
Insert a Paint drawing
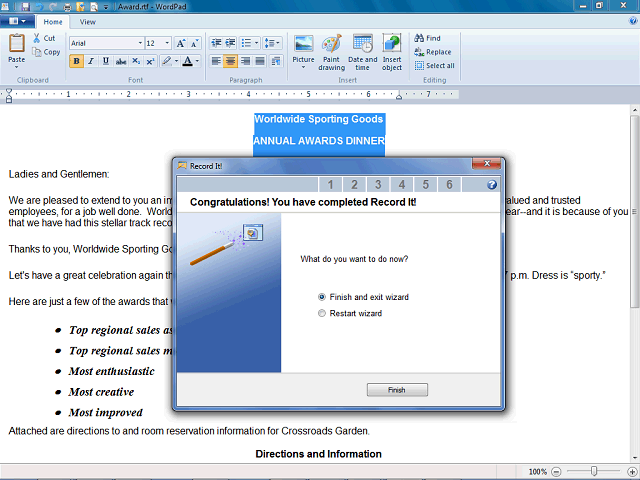click(331, 52)
